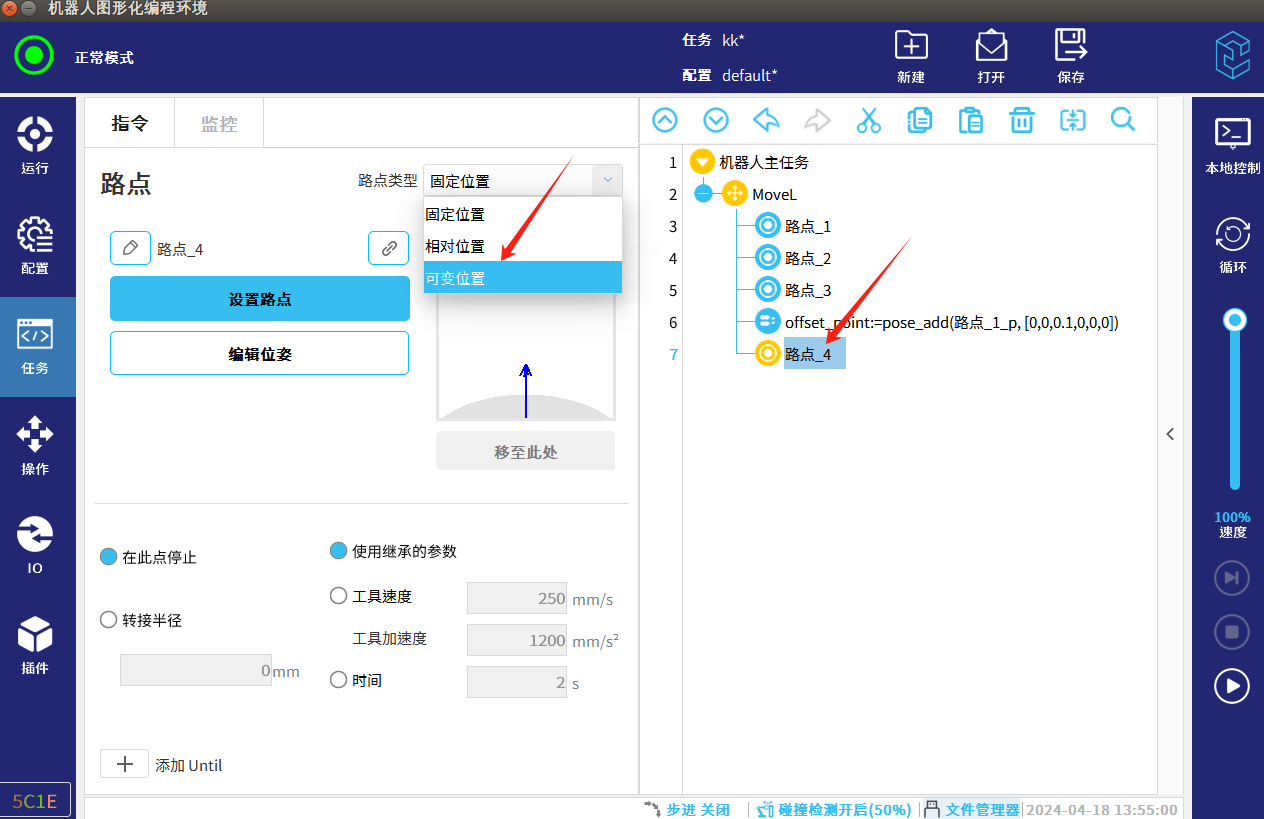Click the delete trash icon
The width and height of the screenshot is (1264, 819).
point(1021,121)
